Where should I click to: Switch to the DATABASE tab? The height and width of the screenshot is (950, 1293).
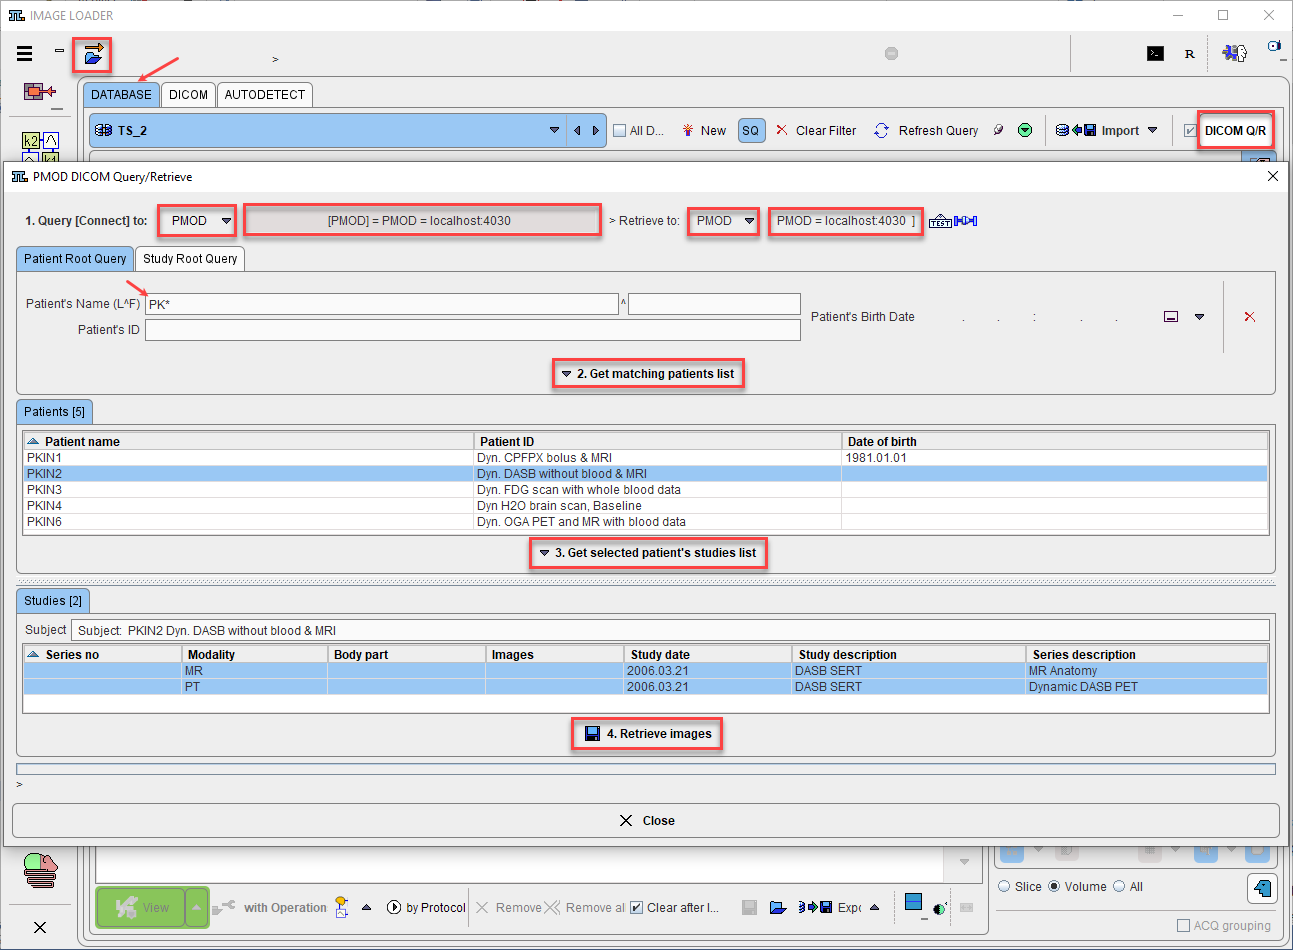(121, 95)
